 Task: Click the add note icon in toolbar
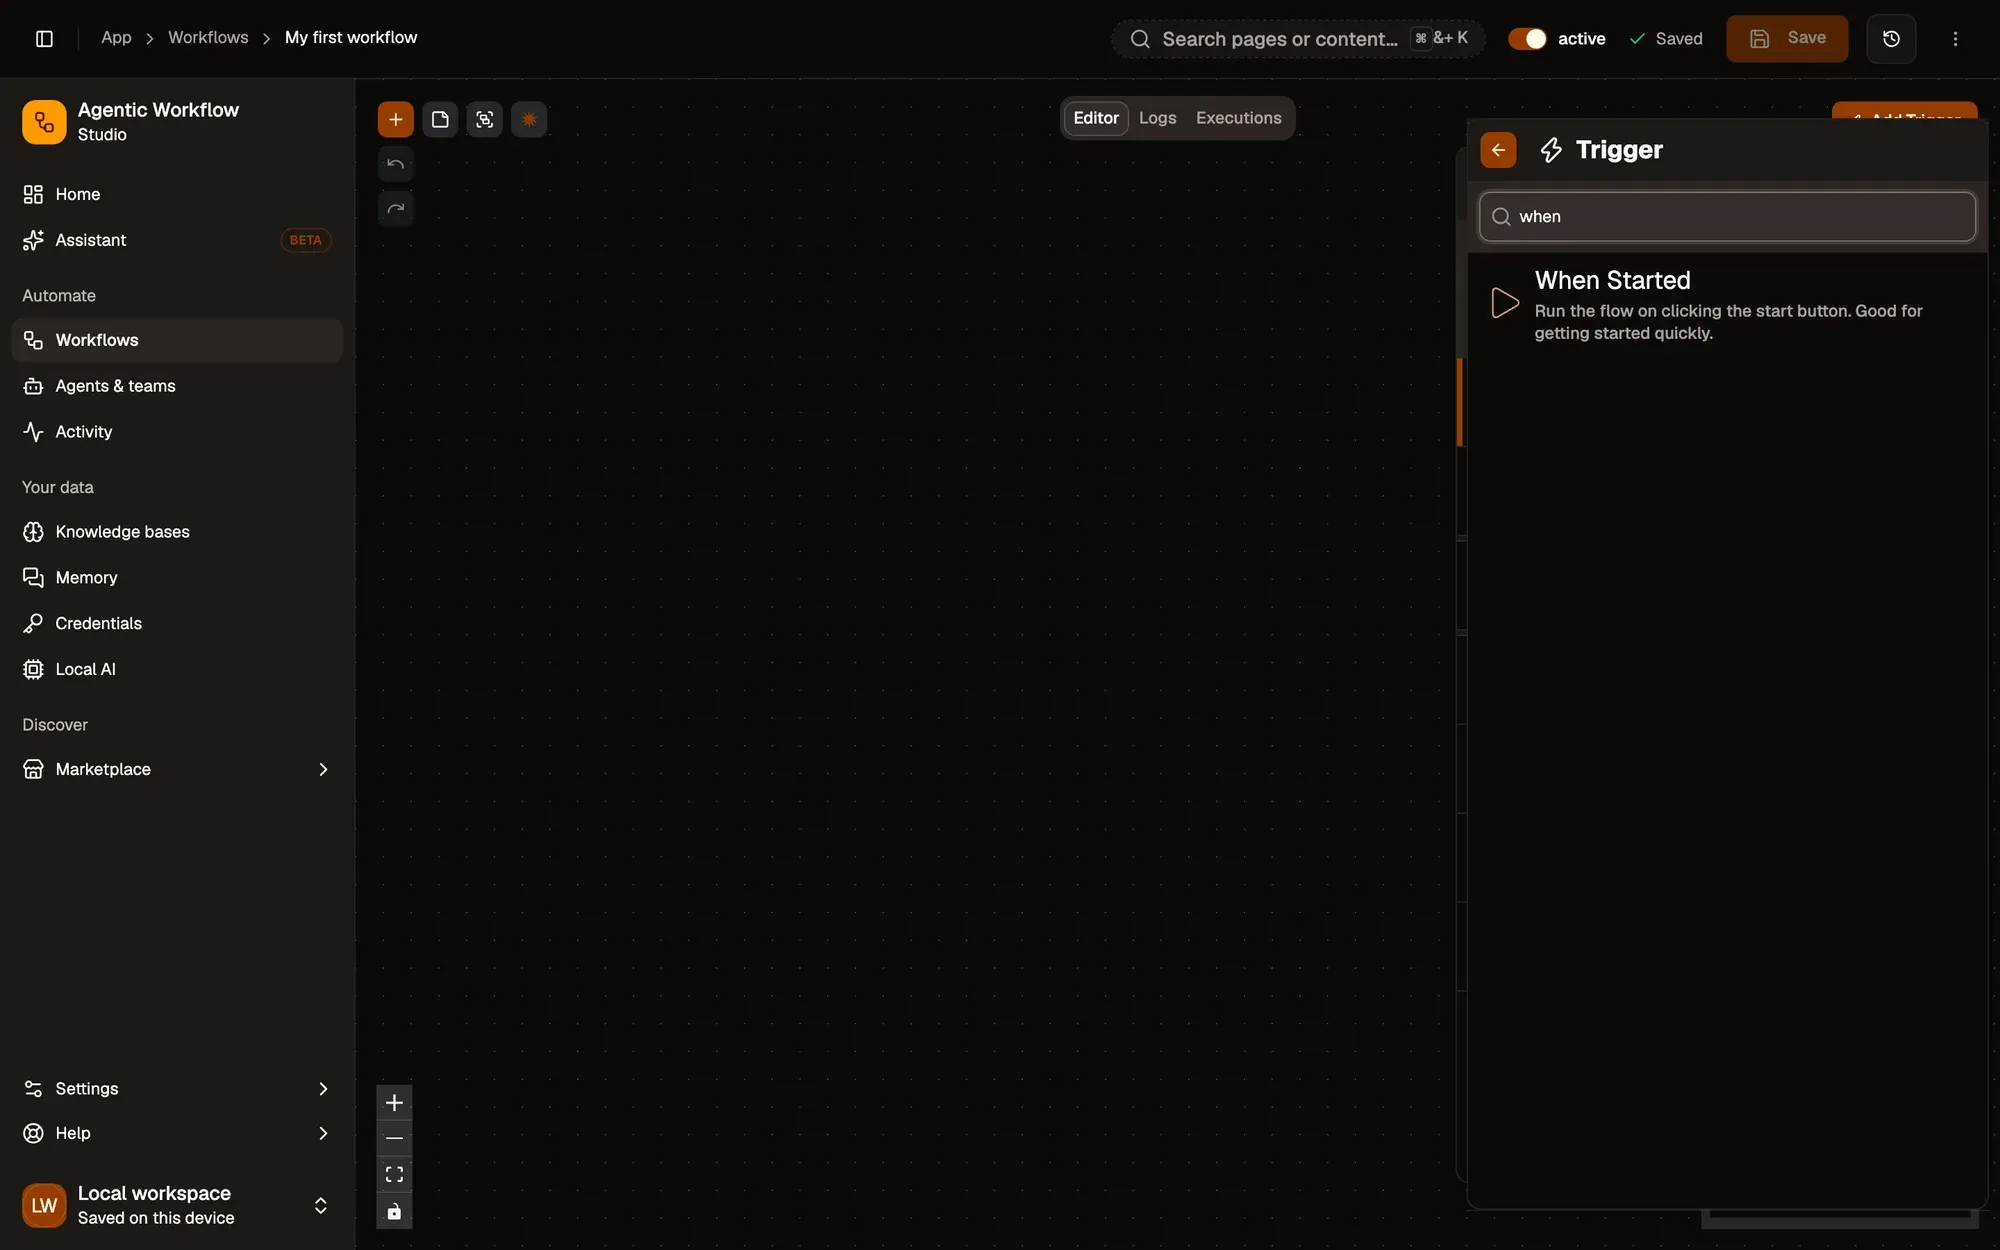coord(440,120)
